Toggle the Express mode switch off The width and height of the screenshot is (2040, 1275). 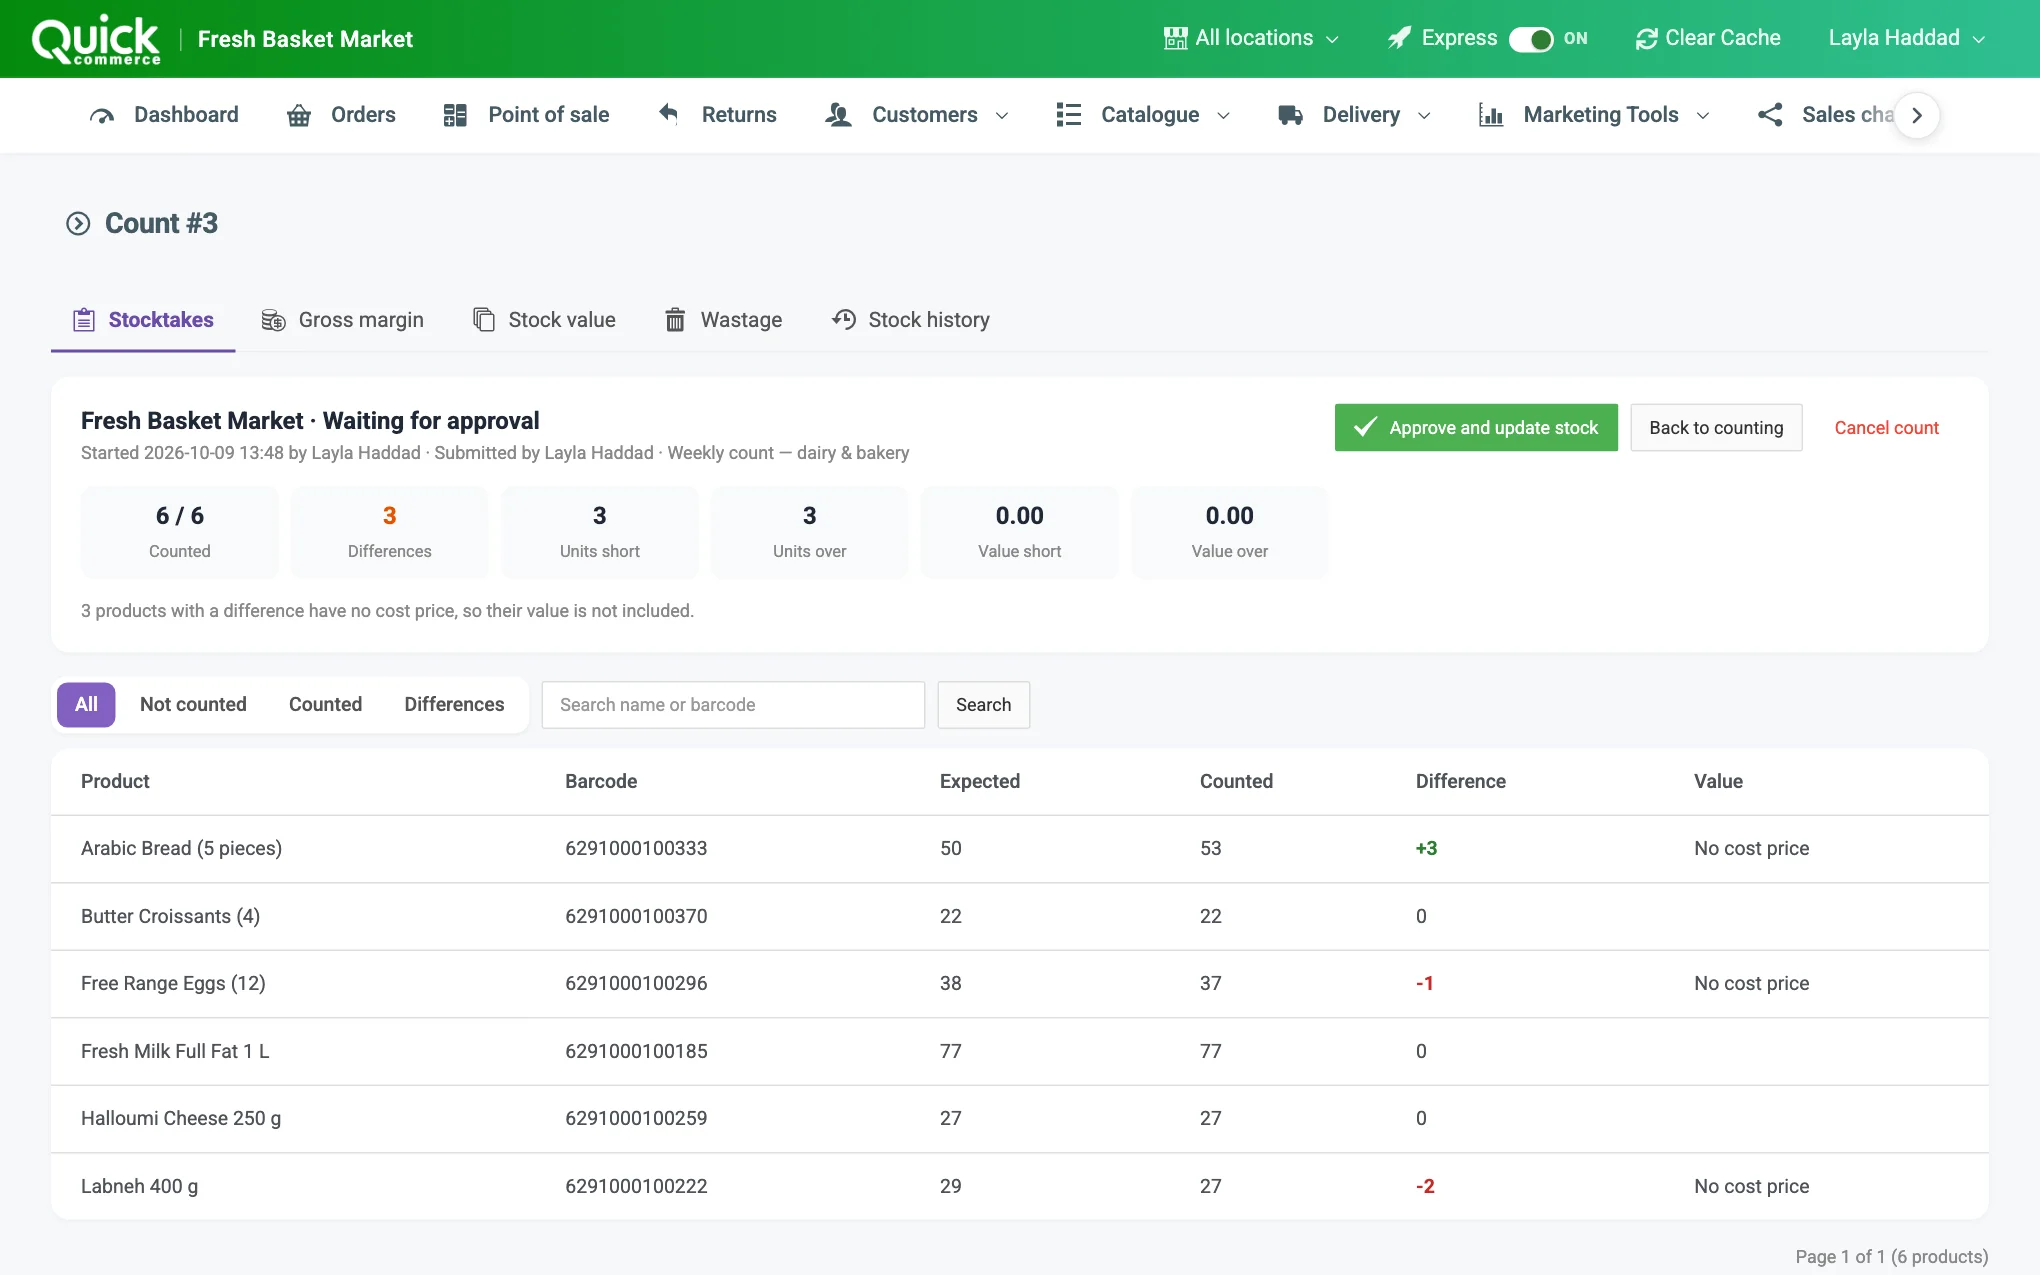tap(1530, 39)
